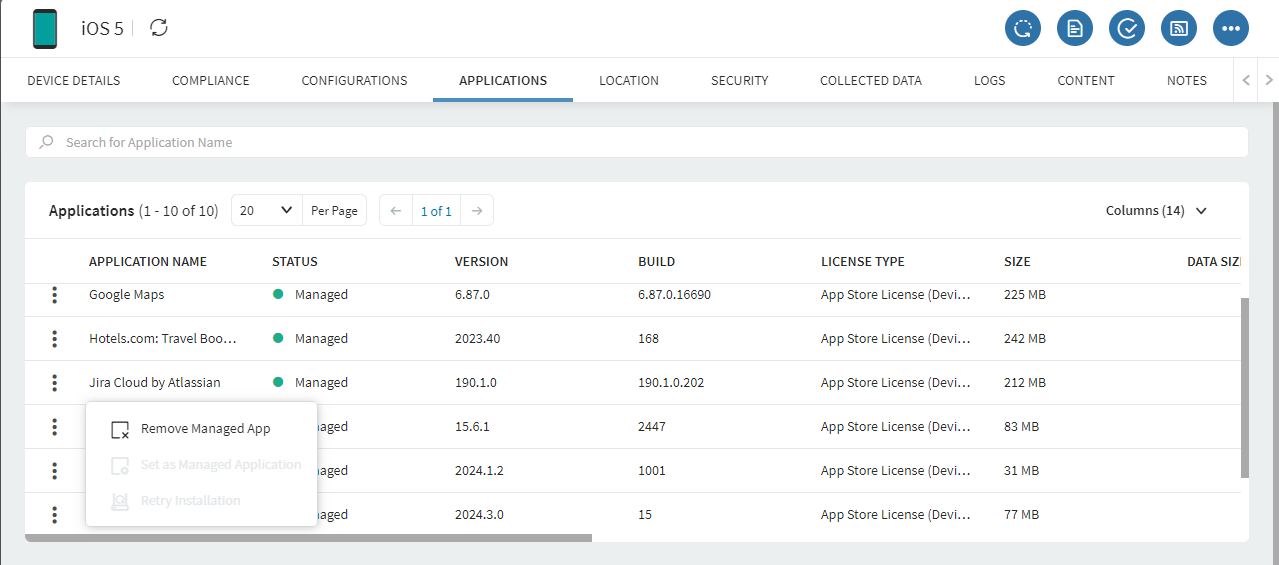Viewport: 1279px width, 565px height.
Task: Open the Security tab
Action: point(739,81)
